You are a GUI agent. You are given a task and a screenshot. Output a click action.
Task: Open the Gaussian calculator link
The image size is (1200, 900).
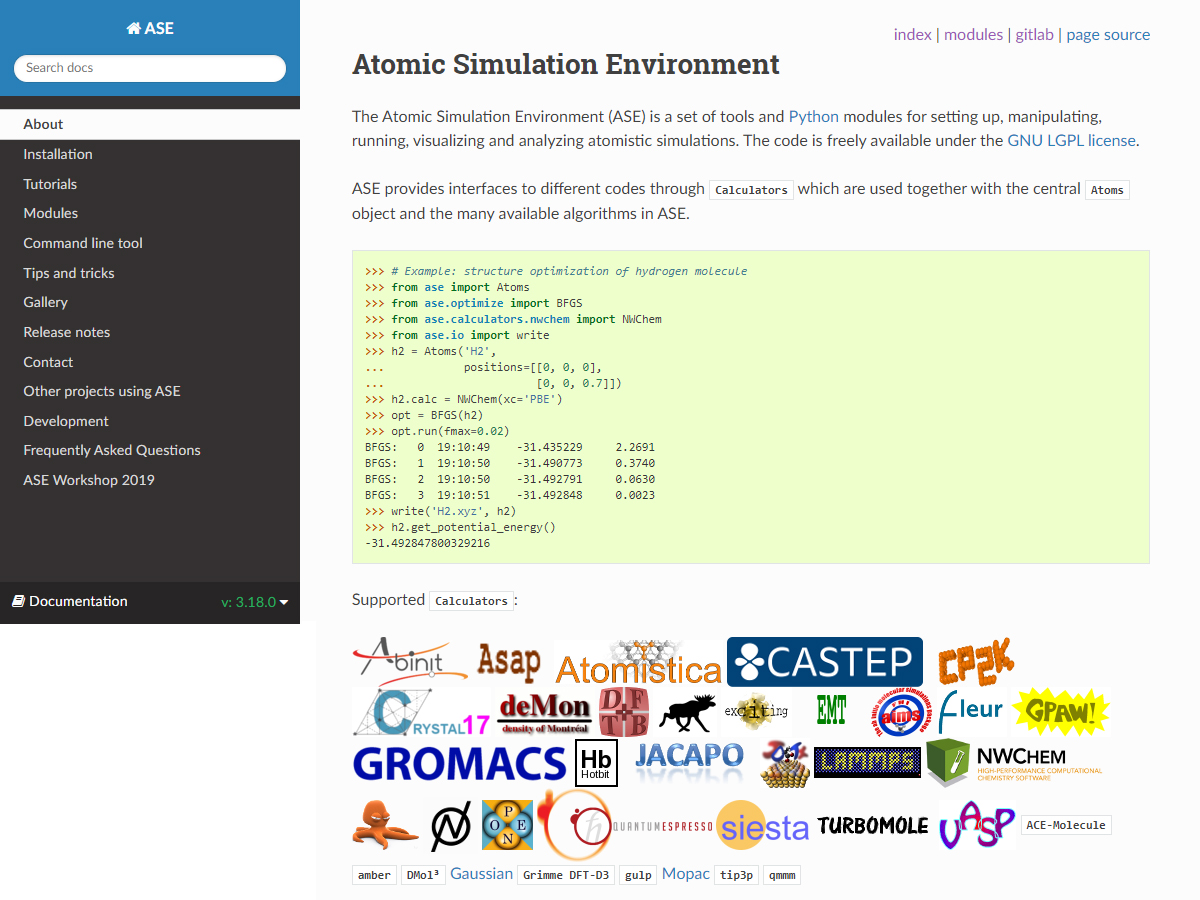pos(481,873)
